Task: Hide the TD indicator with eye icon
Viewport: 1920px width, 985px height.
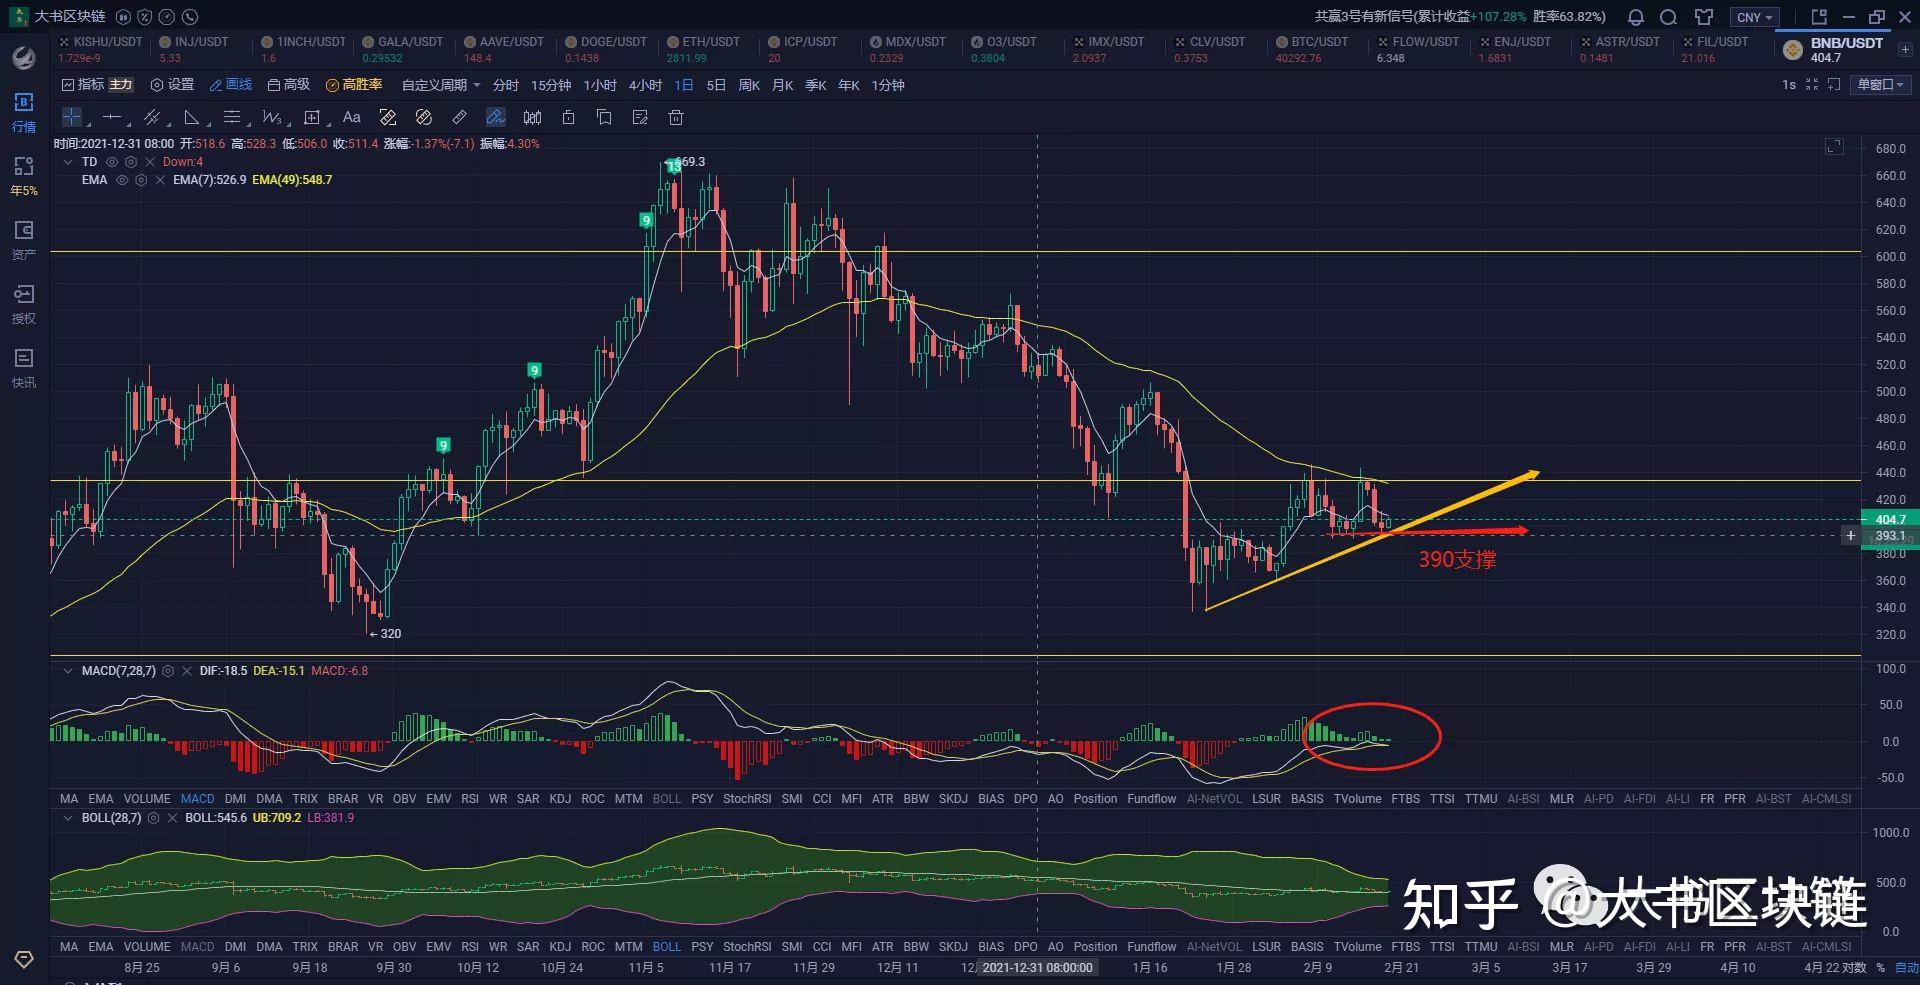Action: 112,162
